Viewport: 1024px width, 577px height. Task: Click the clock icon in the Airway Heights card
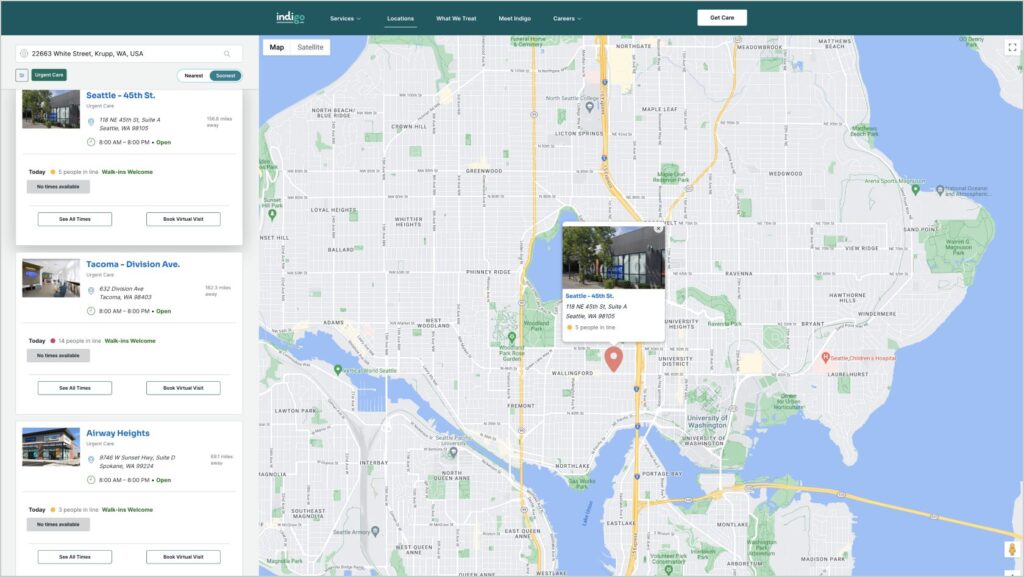[x=91, y=480]
